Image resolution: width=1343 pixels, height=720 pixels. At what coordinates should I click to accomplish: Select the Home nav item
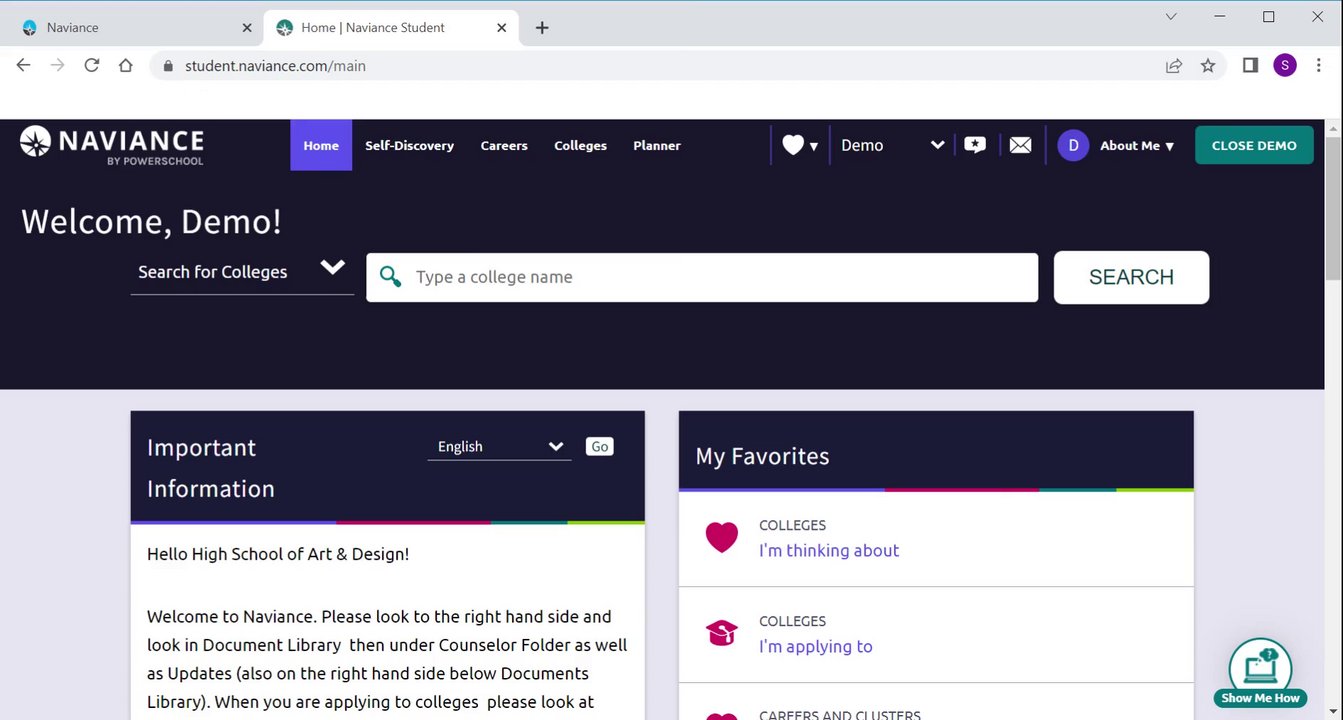(321, 145)
